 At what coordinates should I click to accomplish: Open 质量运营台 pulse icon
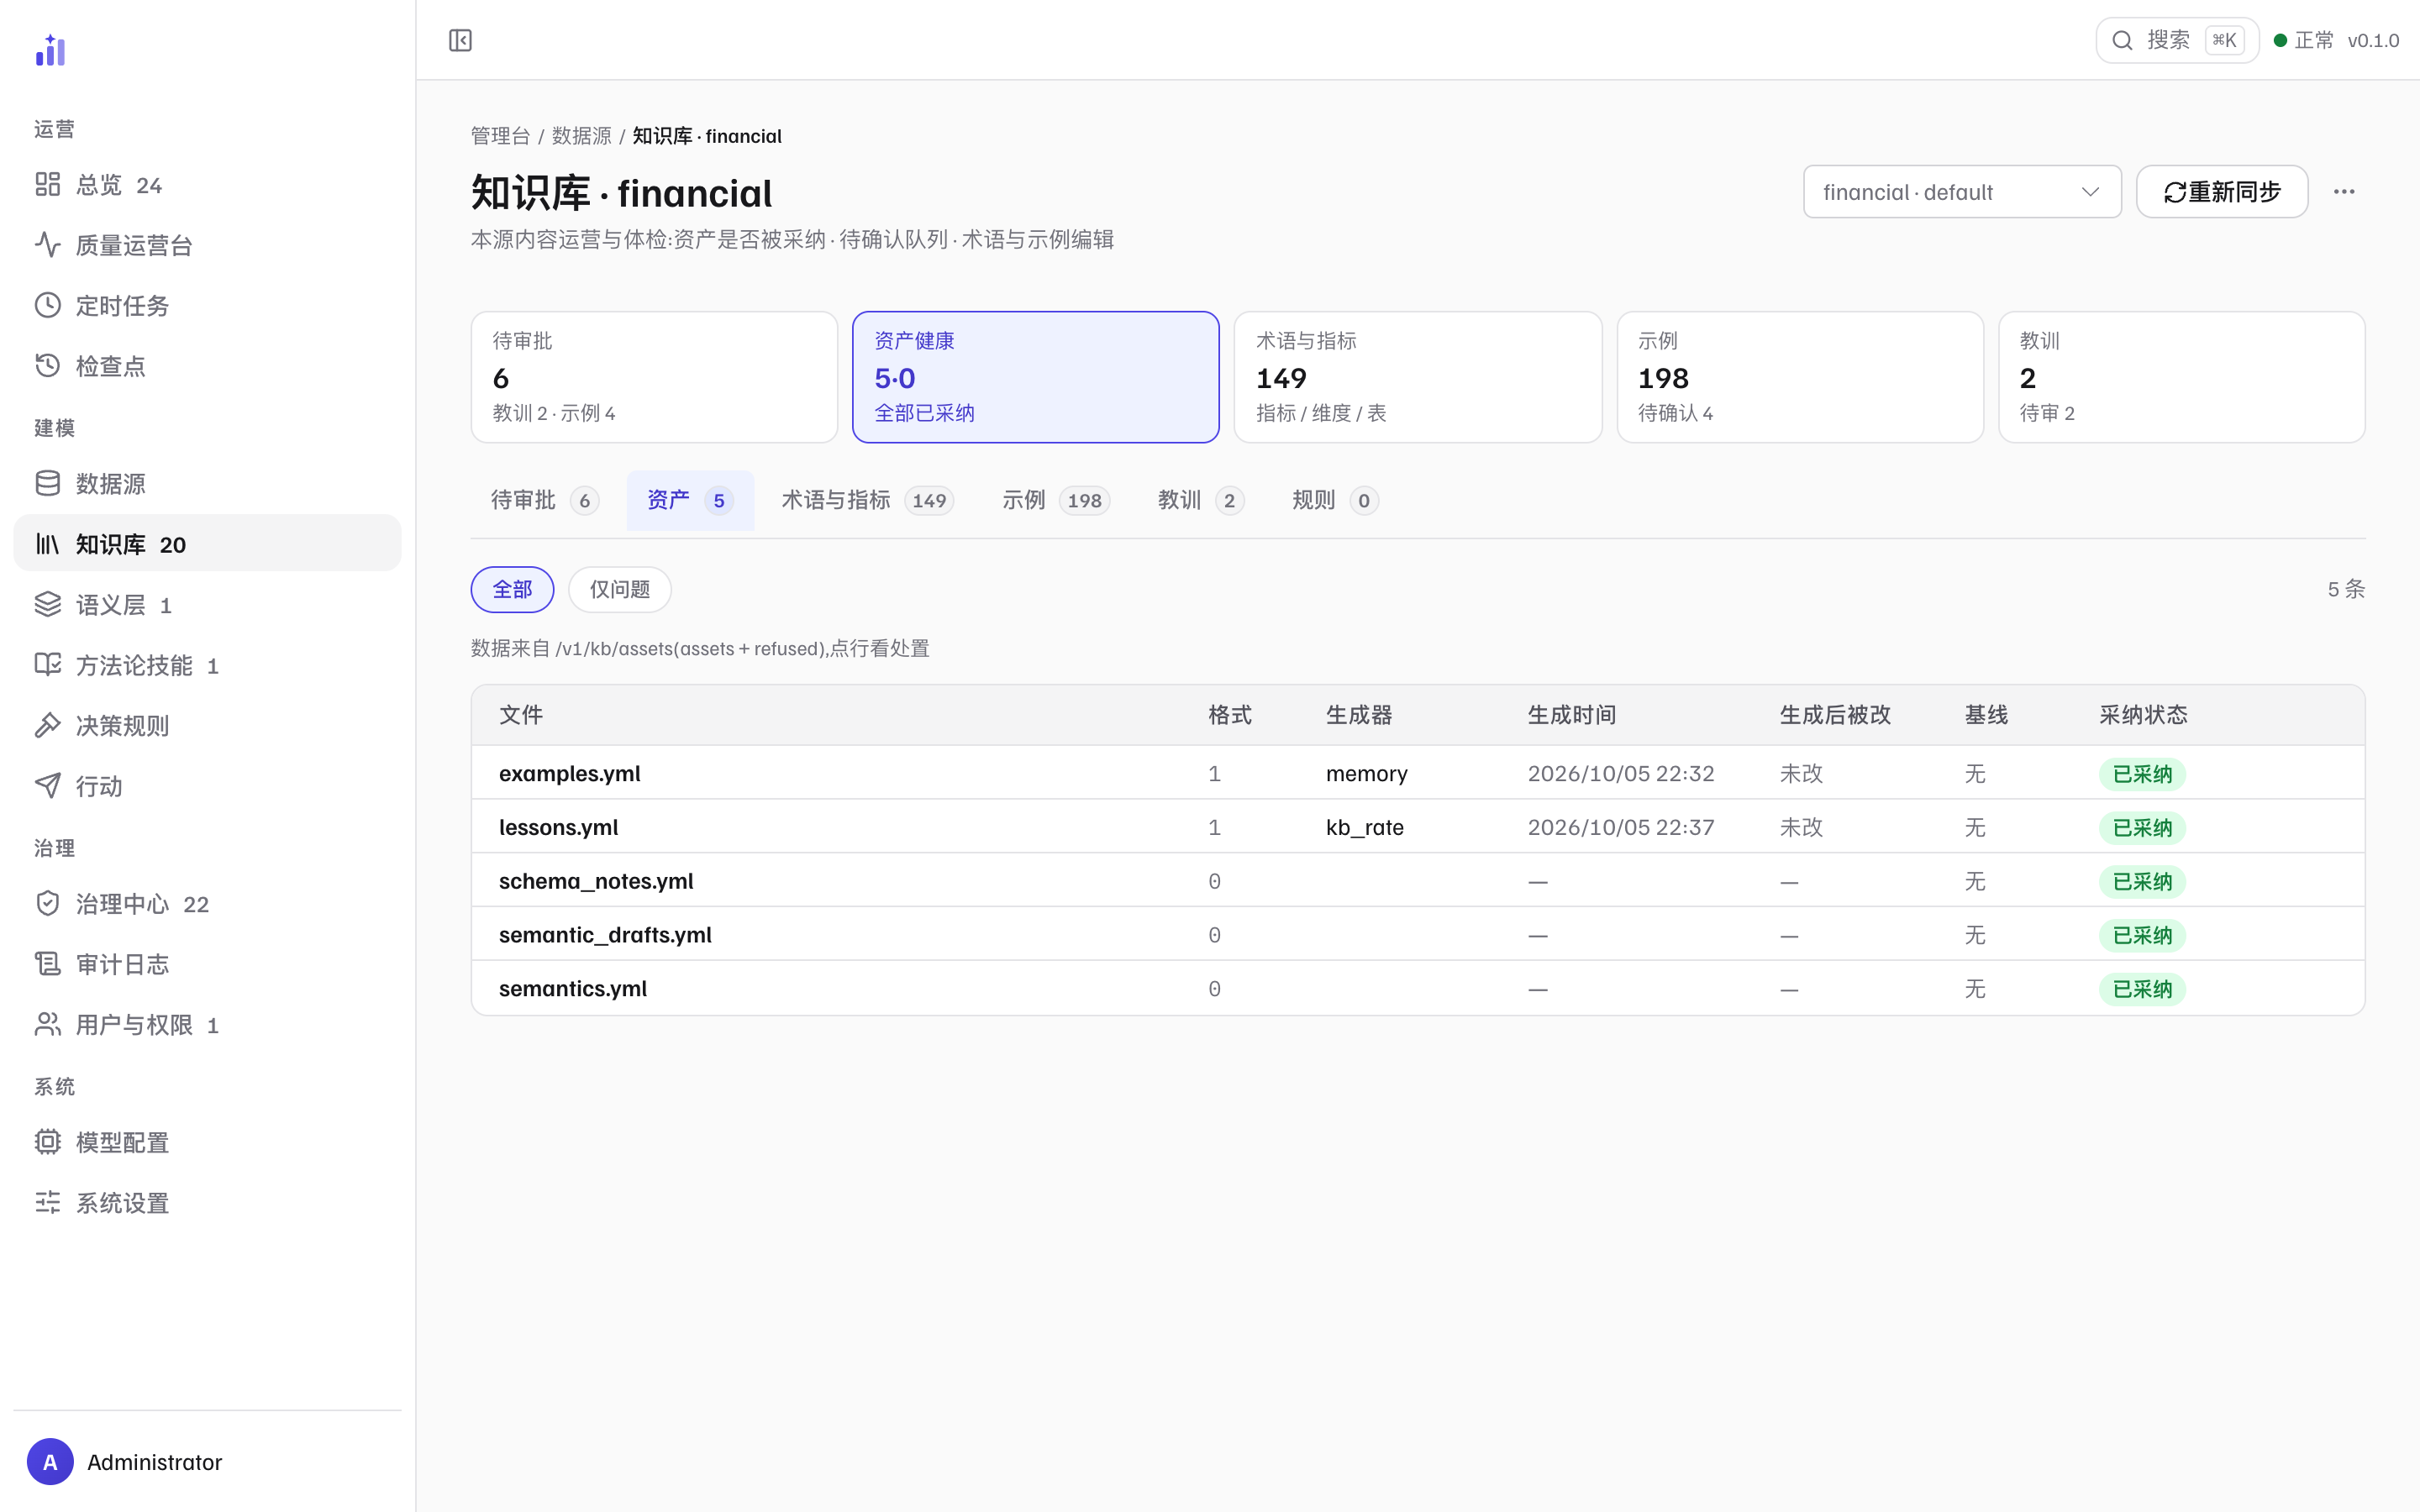(x=48, y=245)
